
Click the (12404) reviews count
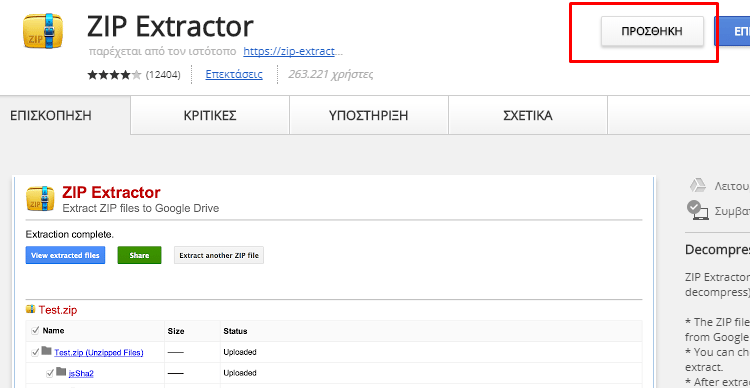(x=163, y=75)
